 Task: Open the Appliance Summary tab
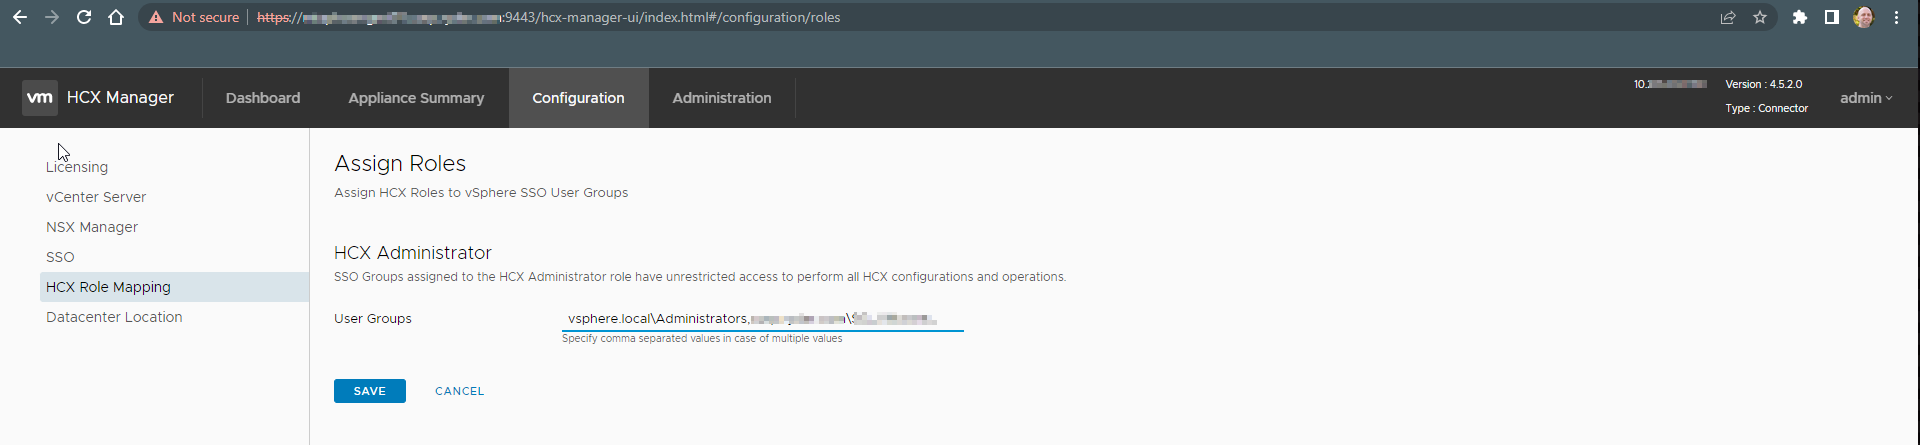click(416, 98)
